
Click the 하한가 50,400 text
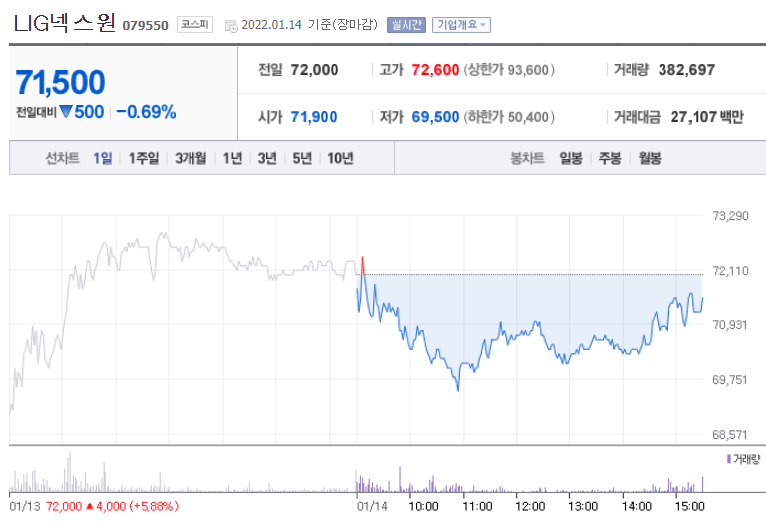[509, 117]
